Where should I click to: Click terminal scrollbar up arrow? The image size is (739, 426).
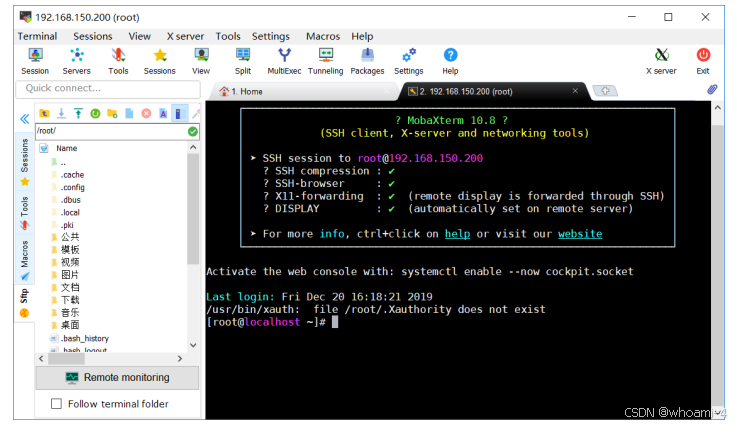tap(717, 108)
